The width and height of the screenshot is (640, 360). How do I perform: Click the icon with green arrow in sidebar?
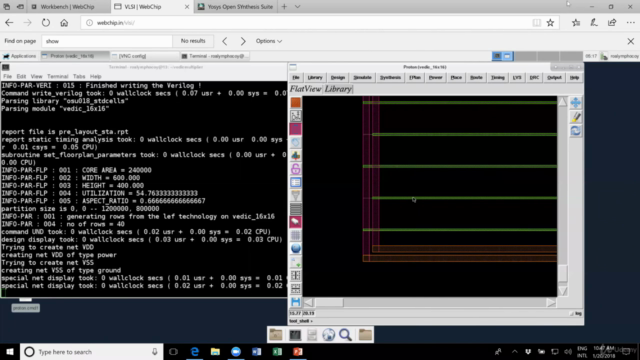tap(296, 262)
